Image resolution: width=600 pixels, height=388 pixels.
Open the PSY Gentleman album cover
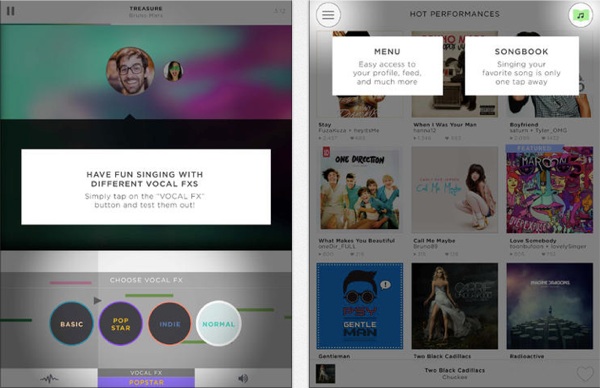click(x=360, y=306)
